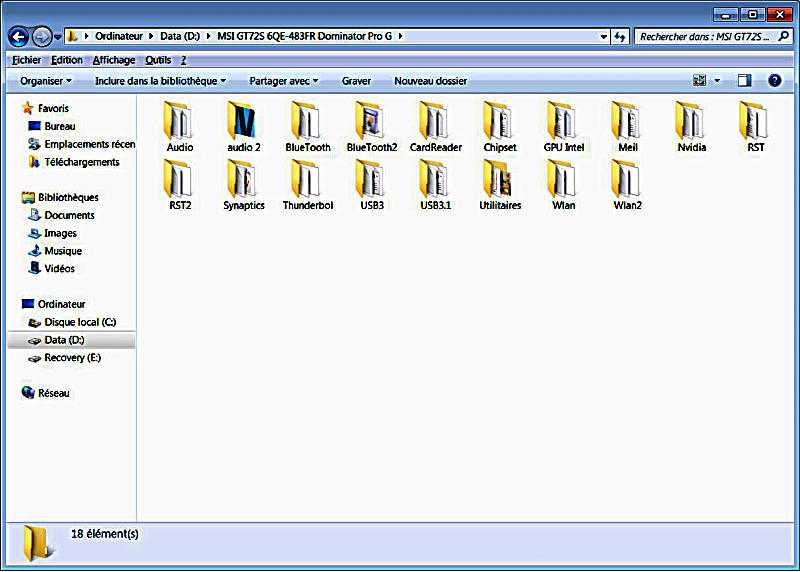Open the Partager avec dropdown
The height and width of the screenshot is (572, 800).
(284, 81)
